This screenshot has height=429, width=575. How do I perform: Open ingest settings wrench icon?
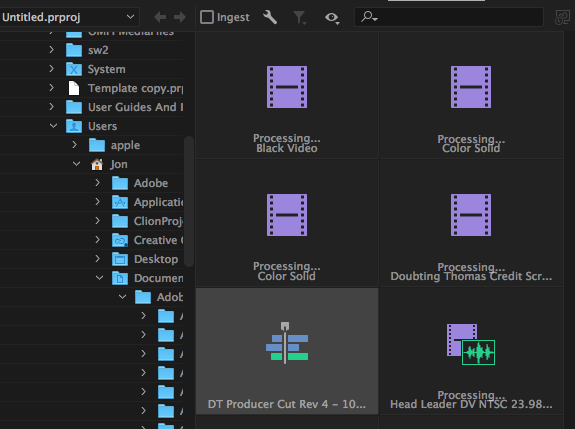pos(270,17)
